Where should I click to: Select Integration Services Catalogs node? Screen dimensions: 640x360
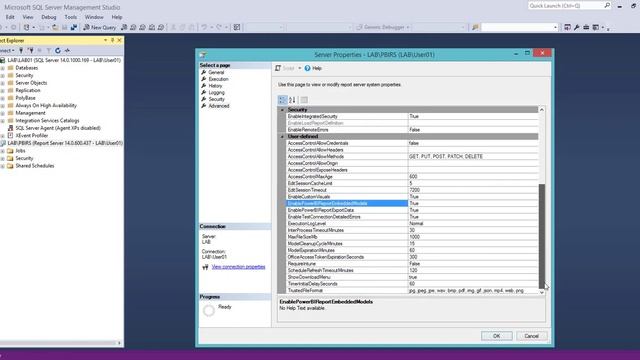pyautogui.click(x=47, y=120)
